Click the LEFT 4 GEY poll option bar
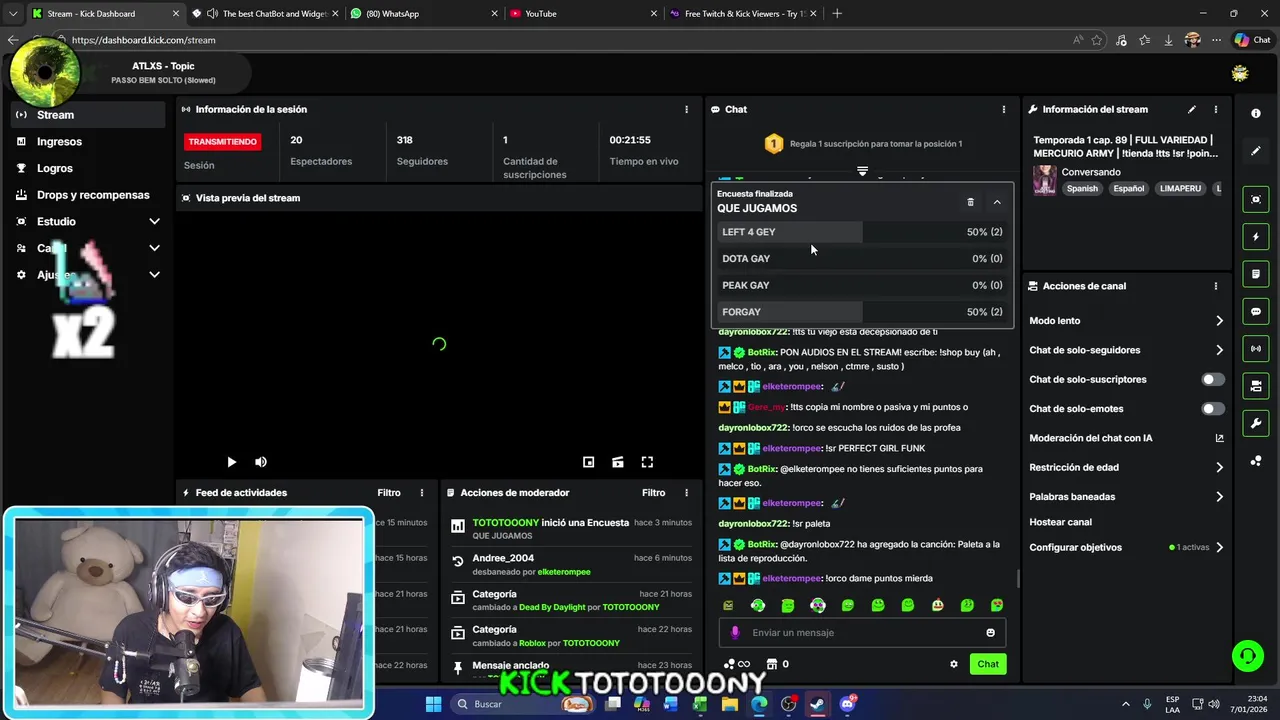 (x=862, y=232)
